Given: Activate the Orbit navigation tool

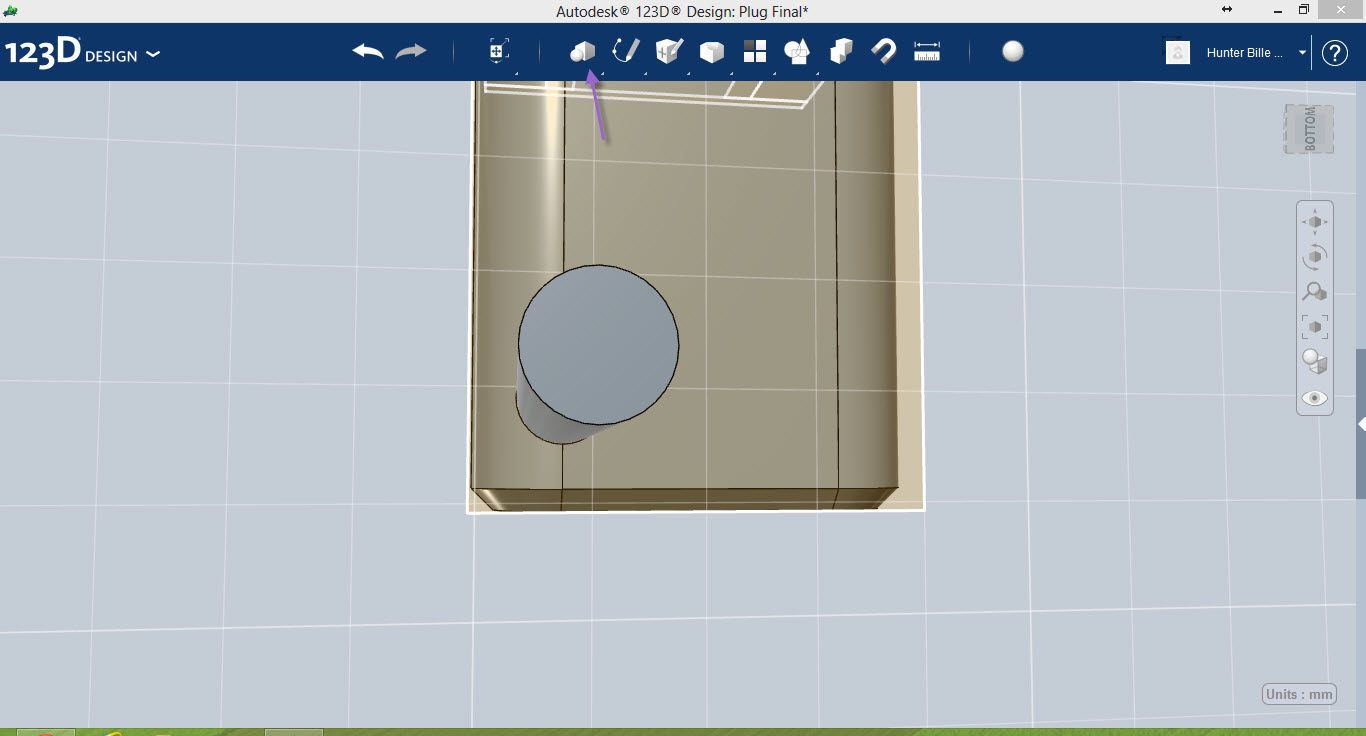Looking at the screenshot, I should click(x=1315, y=256).
